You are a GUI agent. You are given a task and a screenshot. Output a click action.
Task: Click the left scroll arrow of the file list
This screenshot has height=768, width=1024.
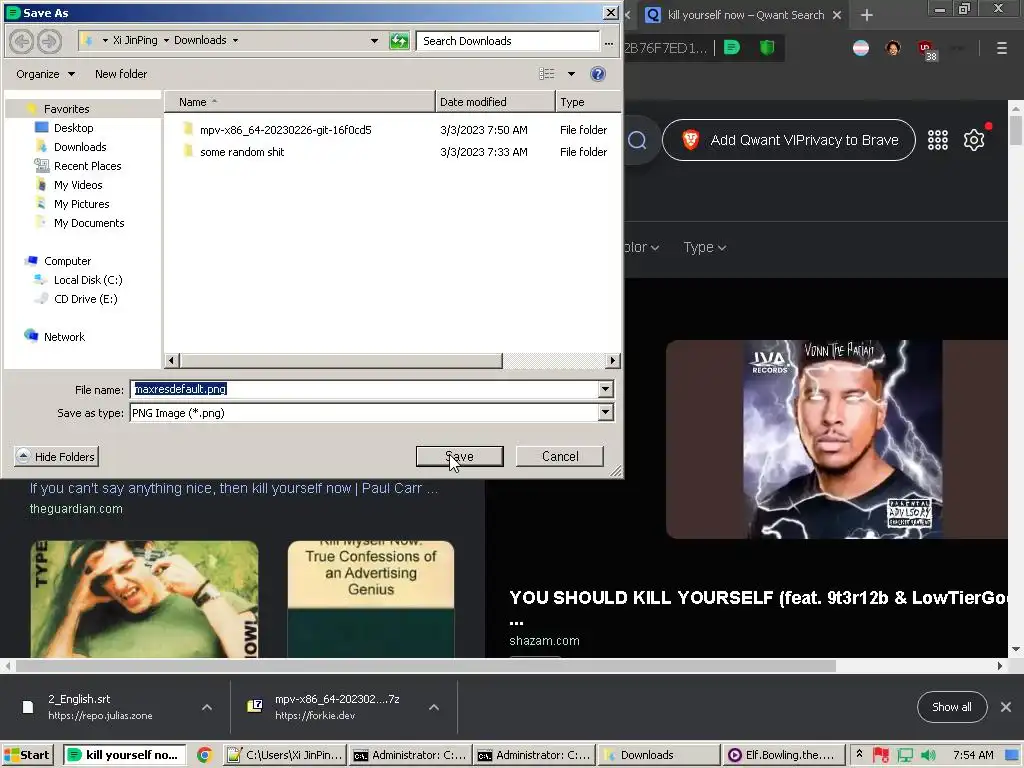click(172, 360)
